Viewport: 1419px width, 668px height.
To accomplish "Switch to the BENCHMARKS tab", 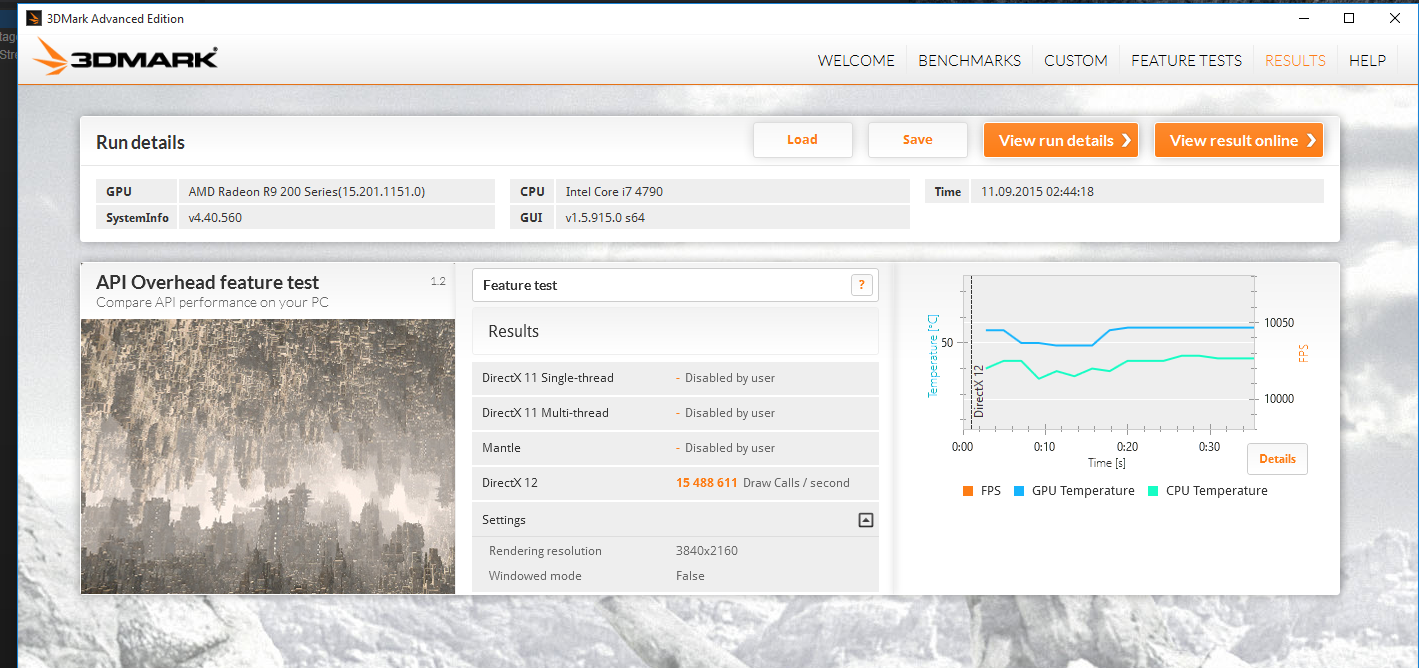I will [x=969, y=60].
